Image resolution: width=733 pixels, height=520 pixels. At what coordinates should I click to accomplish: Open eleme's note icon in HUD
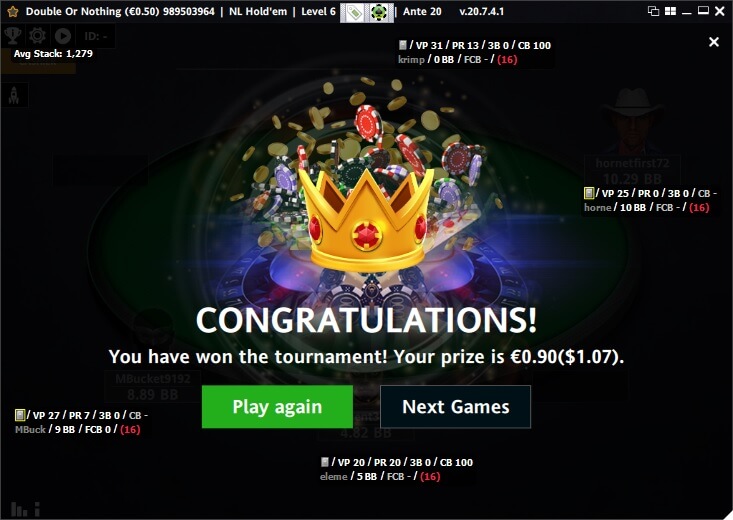click(325, 462)
